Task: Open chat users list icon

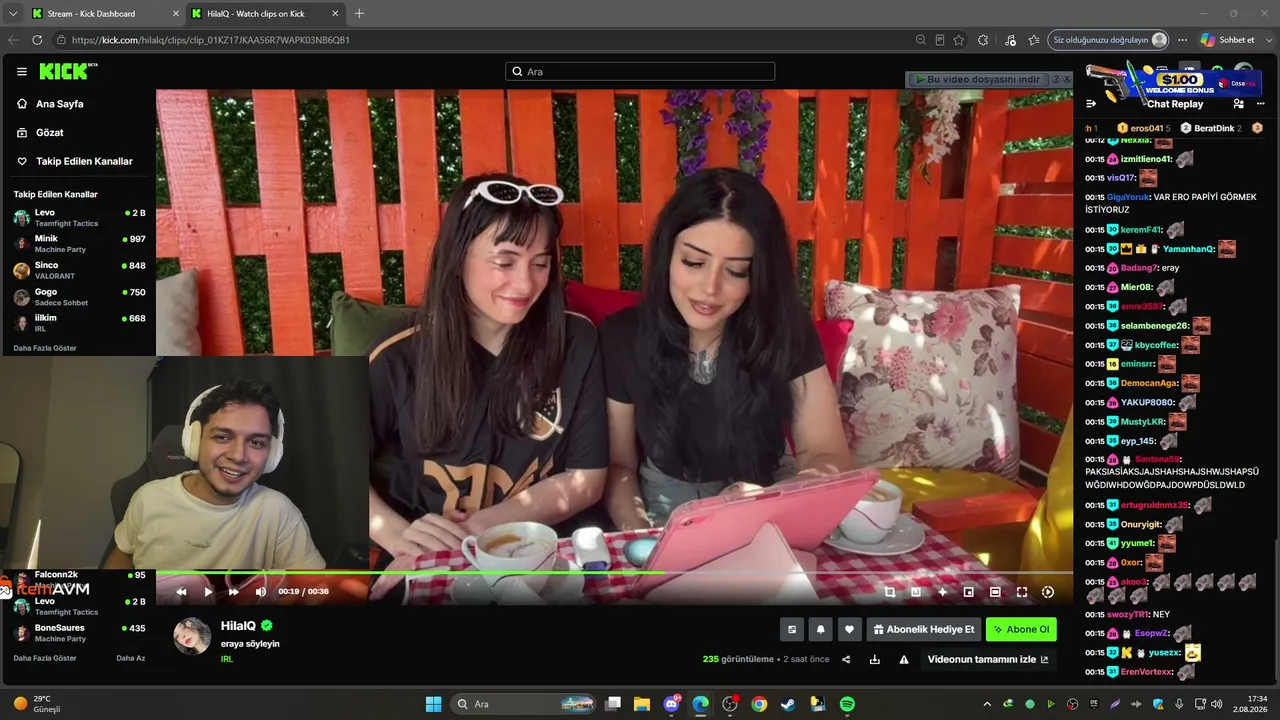Action: 1239,104
